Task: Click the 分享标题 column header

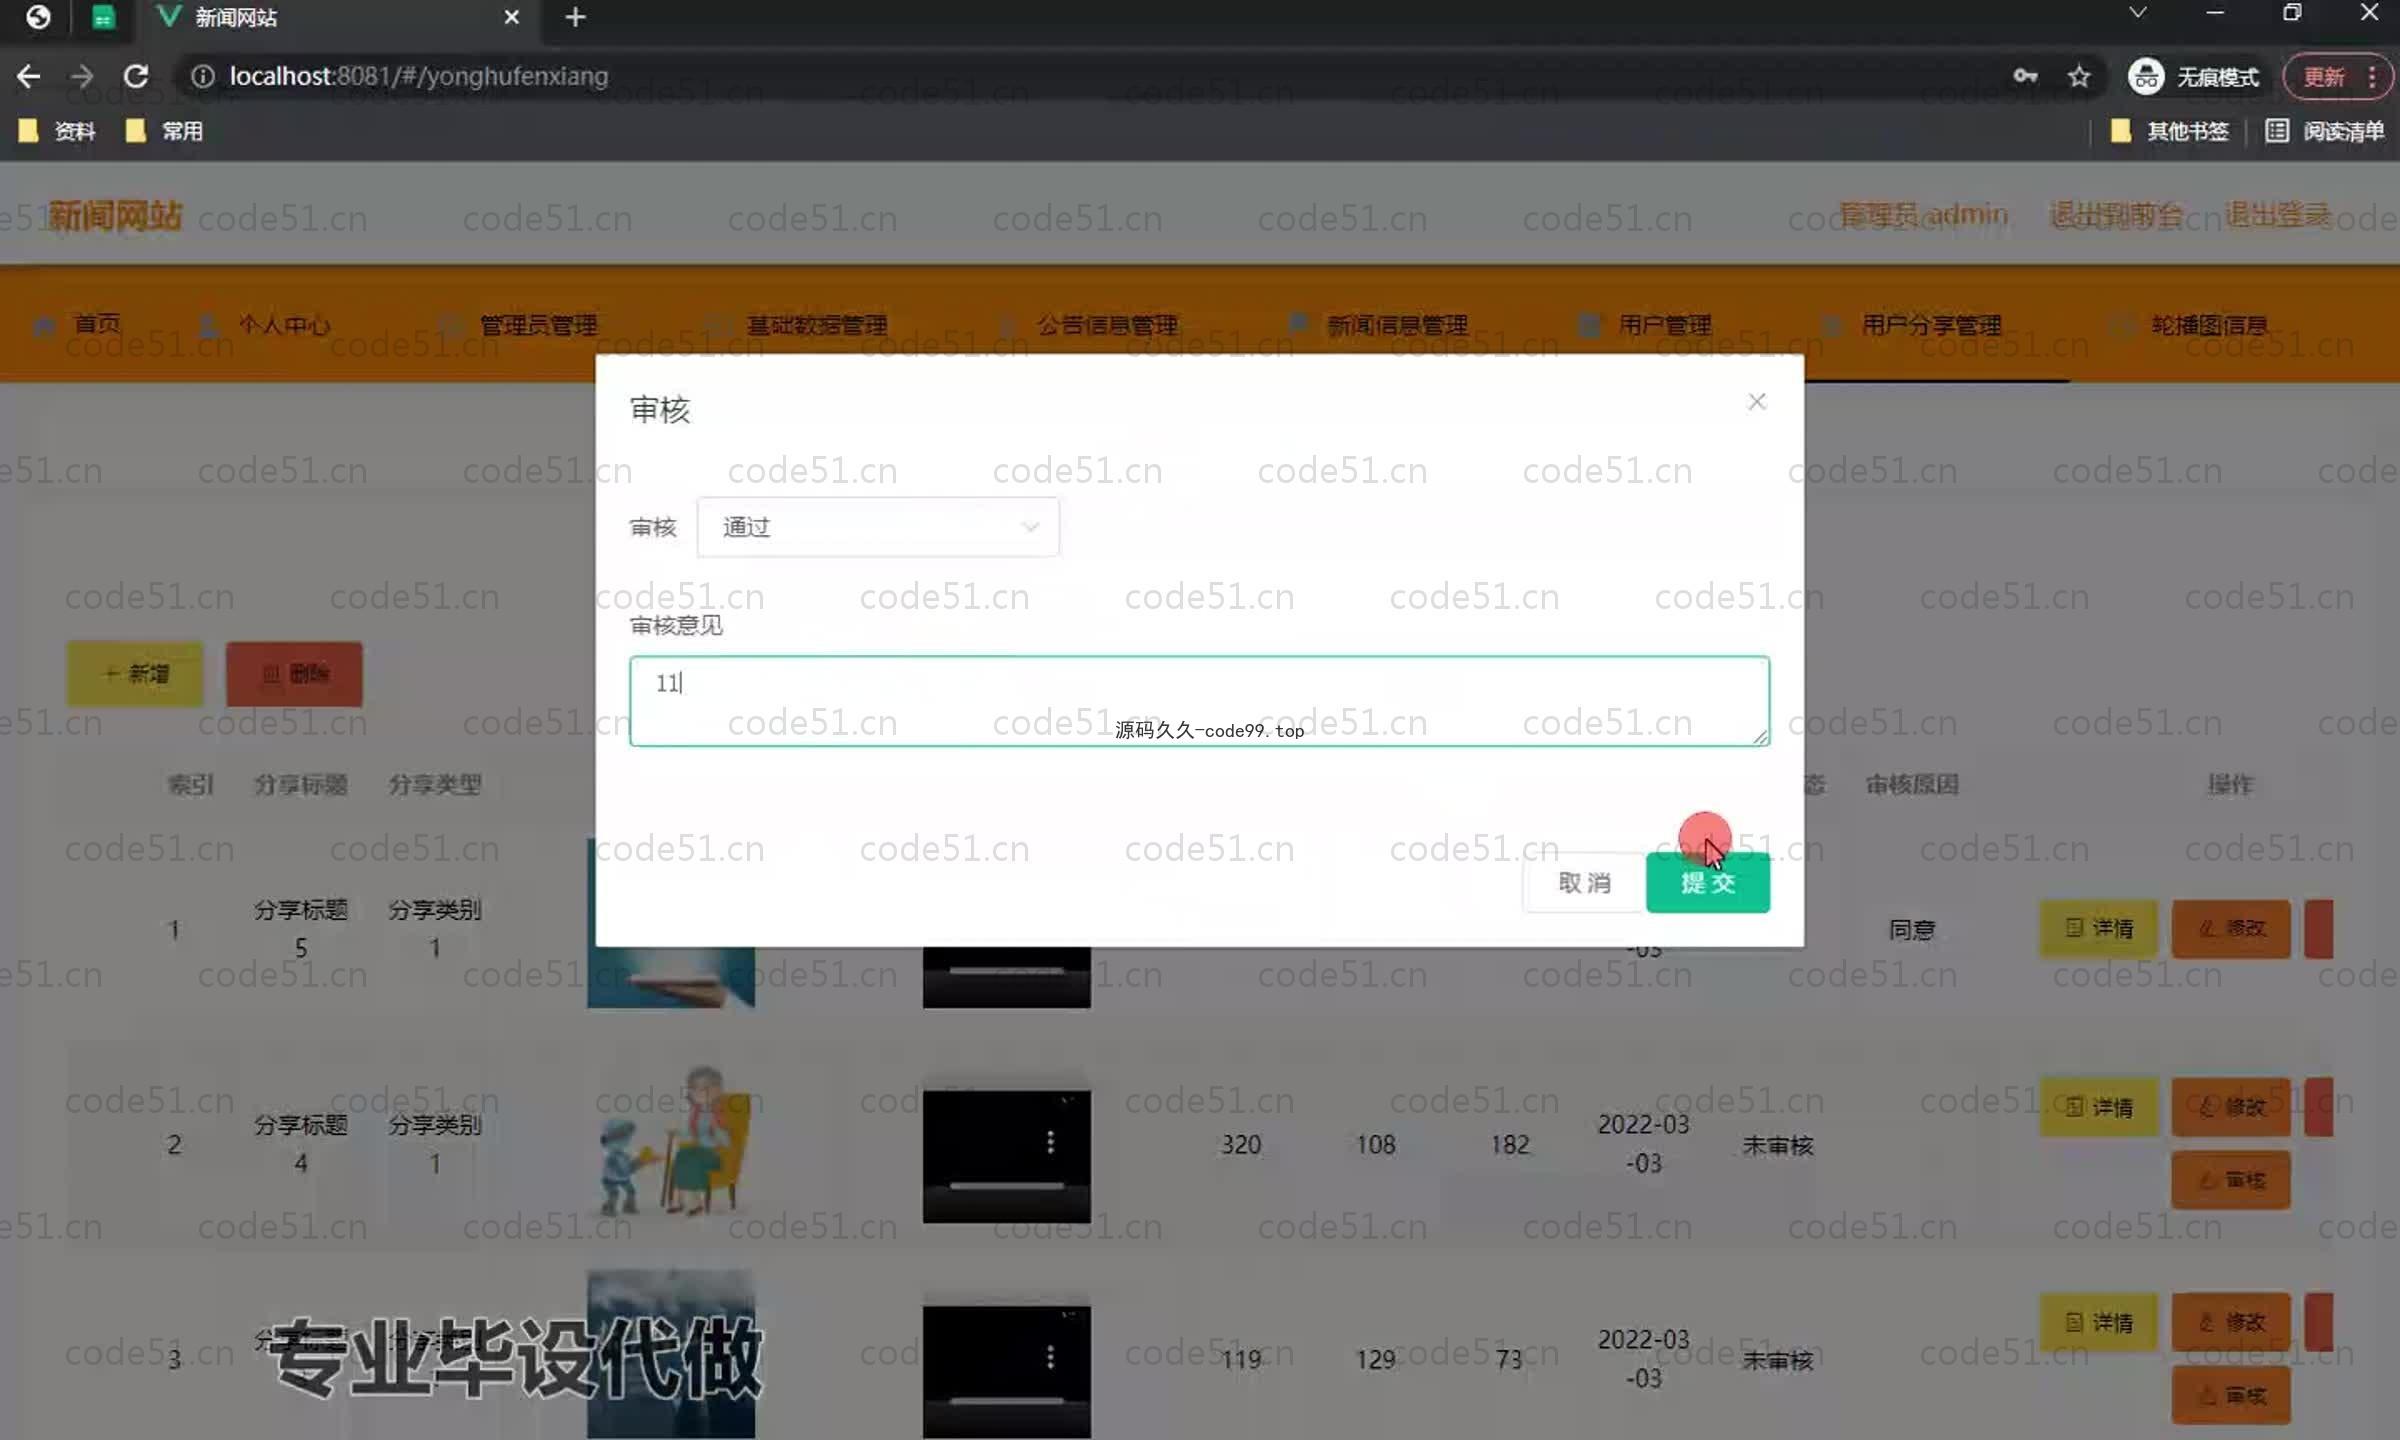Action: tap(300, 784)
